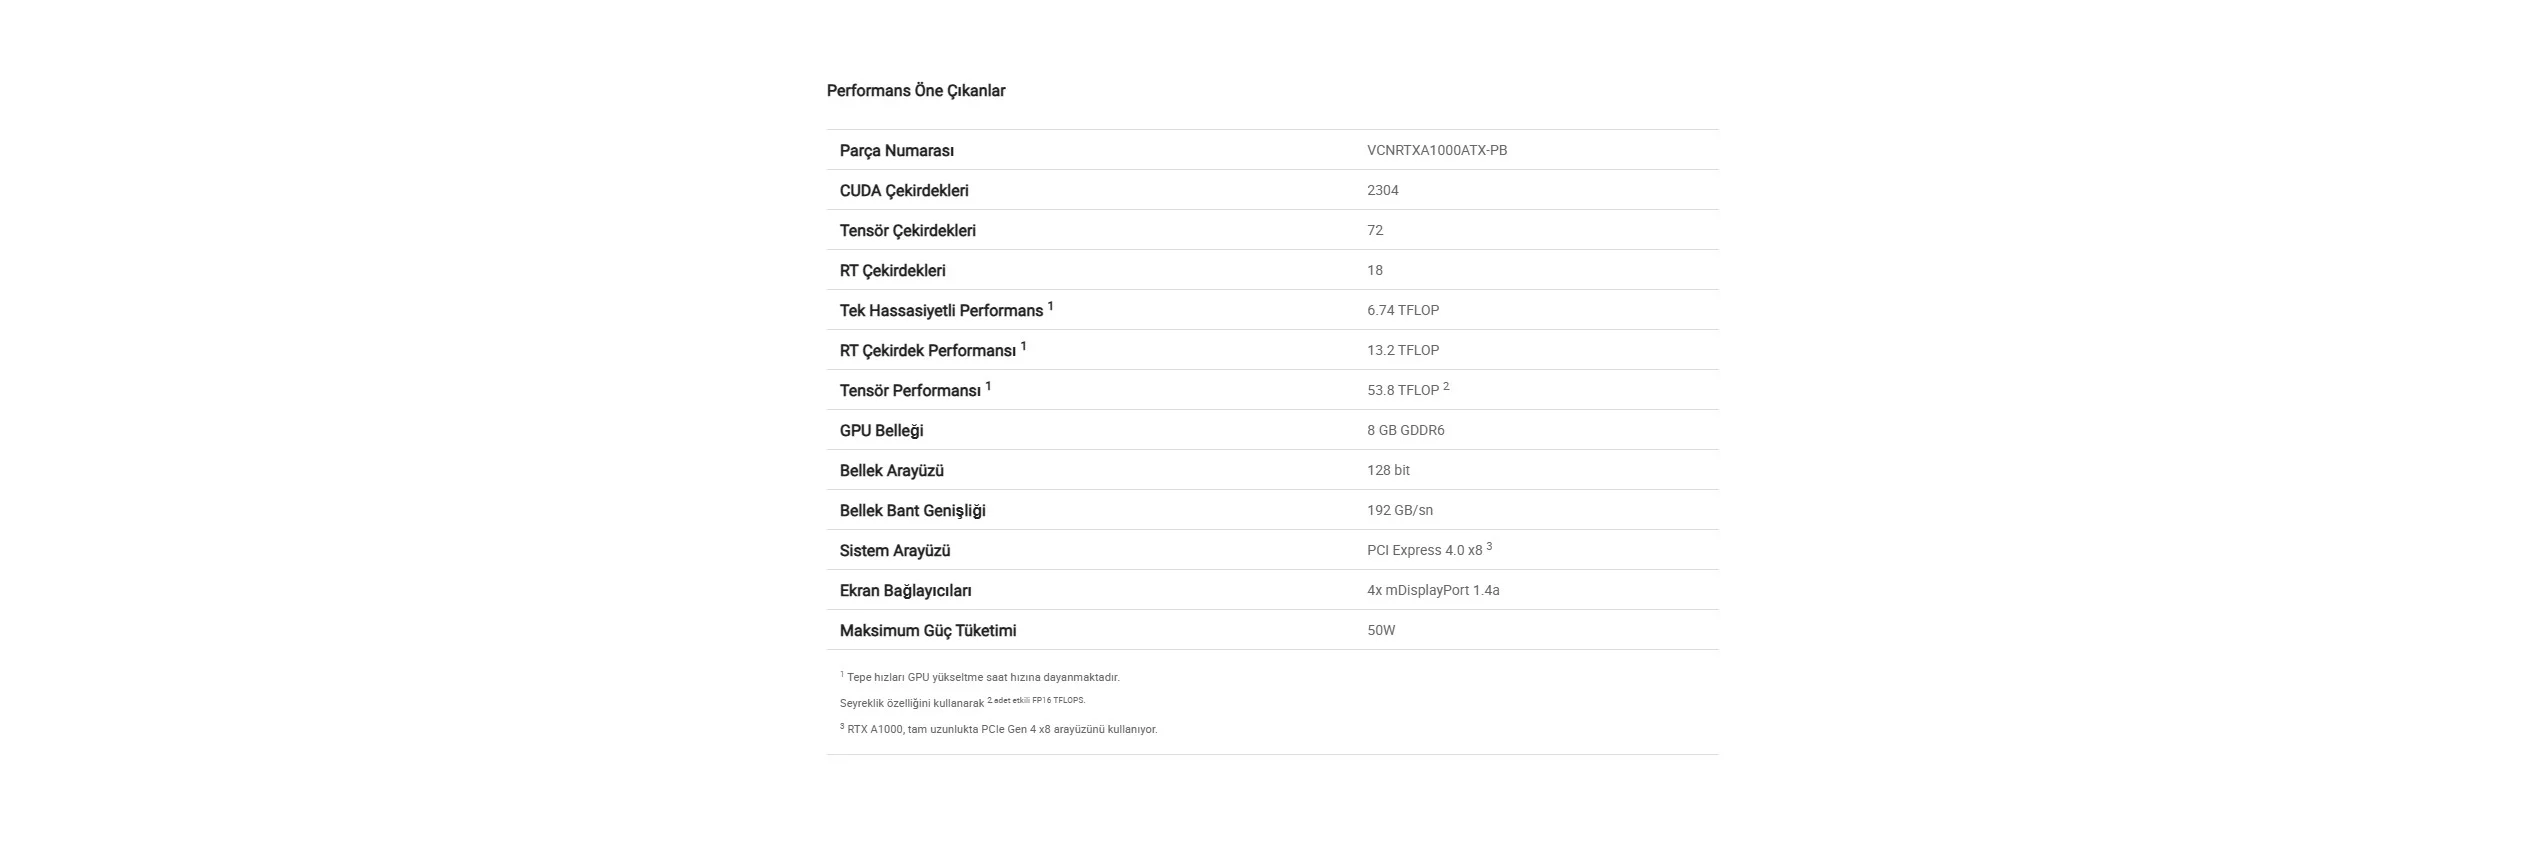The width and height of the screenshot is (2543, 854).
Task: Click the Ekran Bağlayıcıları label
Action: click(905, 591)
